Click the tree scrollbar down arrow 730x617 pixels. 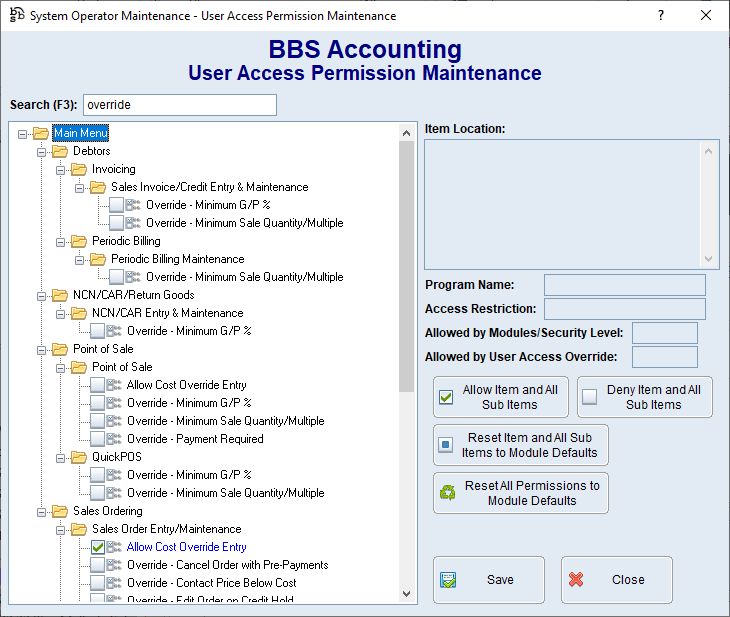(407, 592)
